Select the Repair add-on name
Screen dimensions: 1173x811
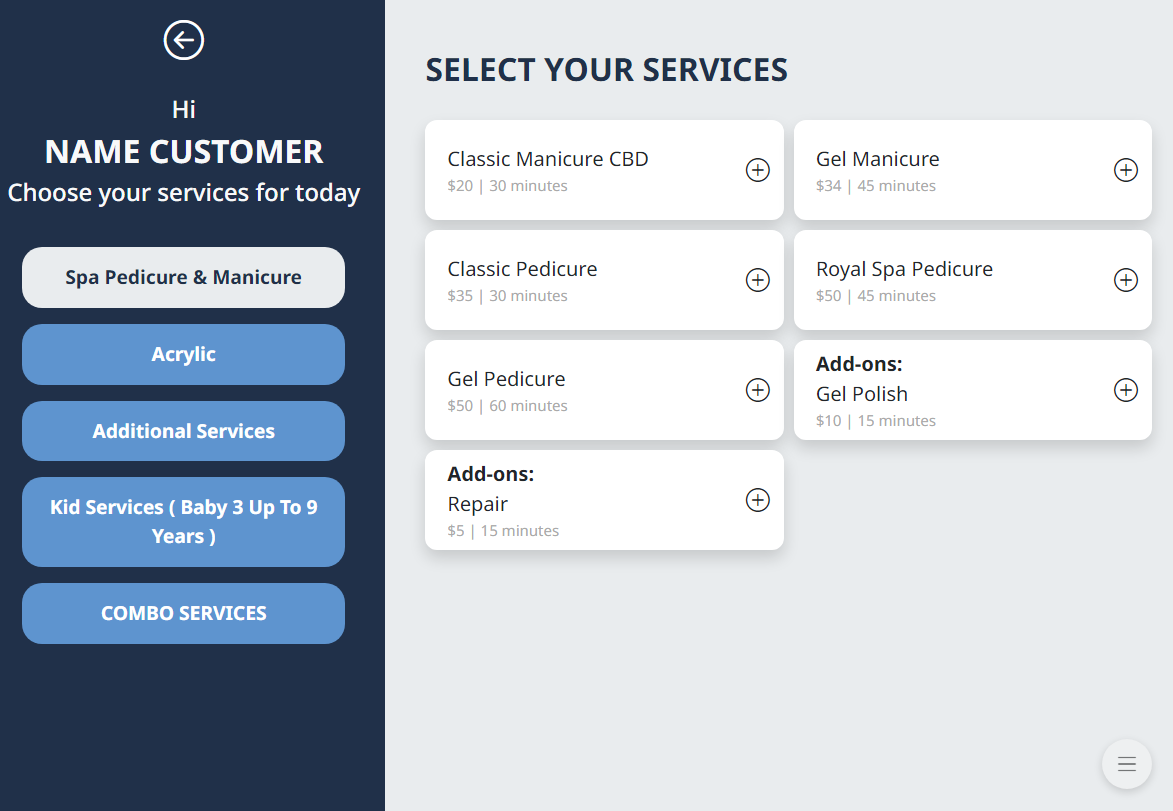click(x=478, y=504)
